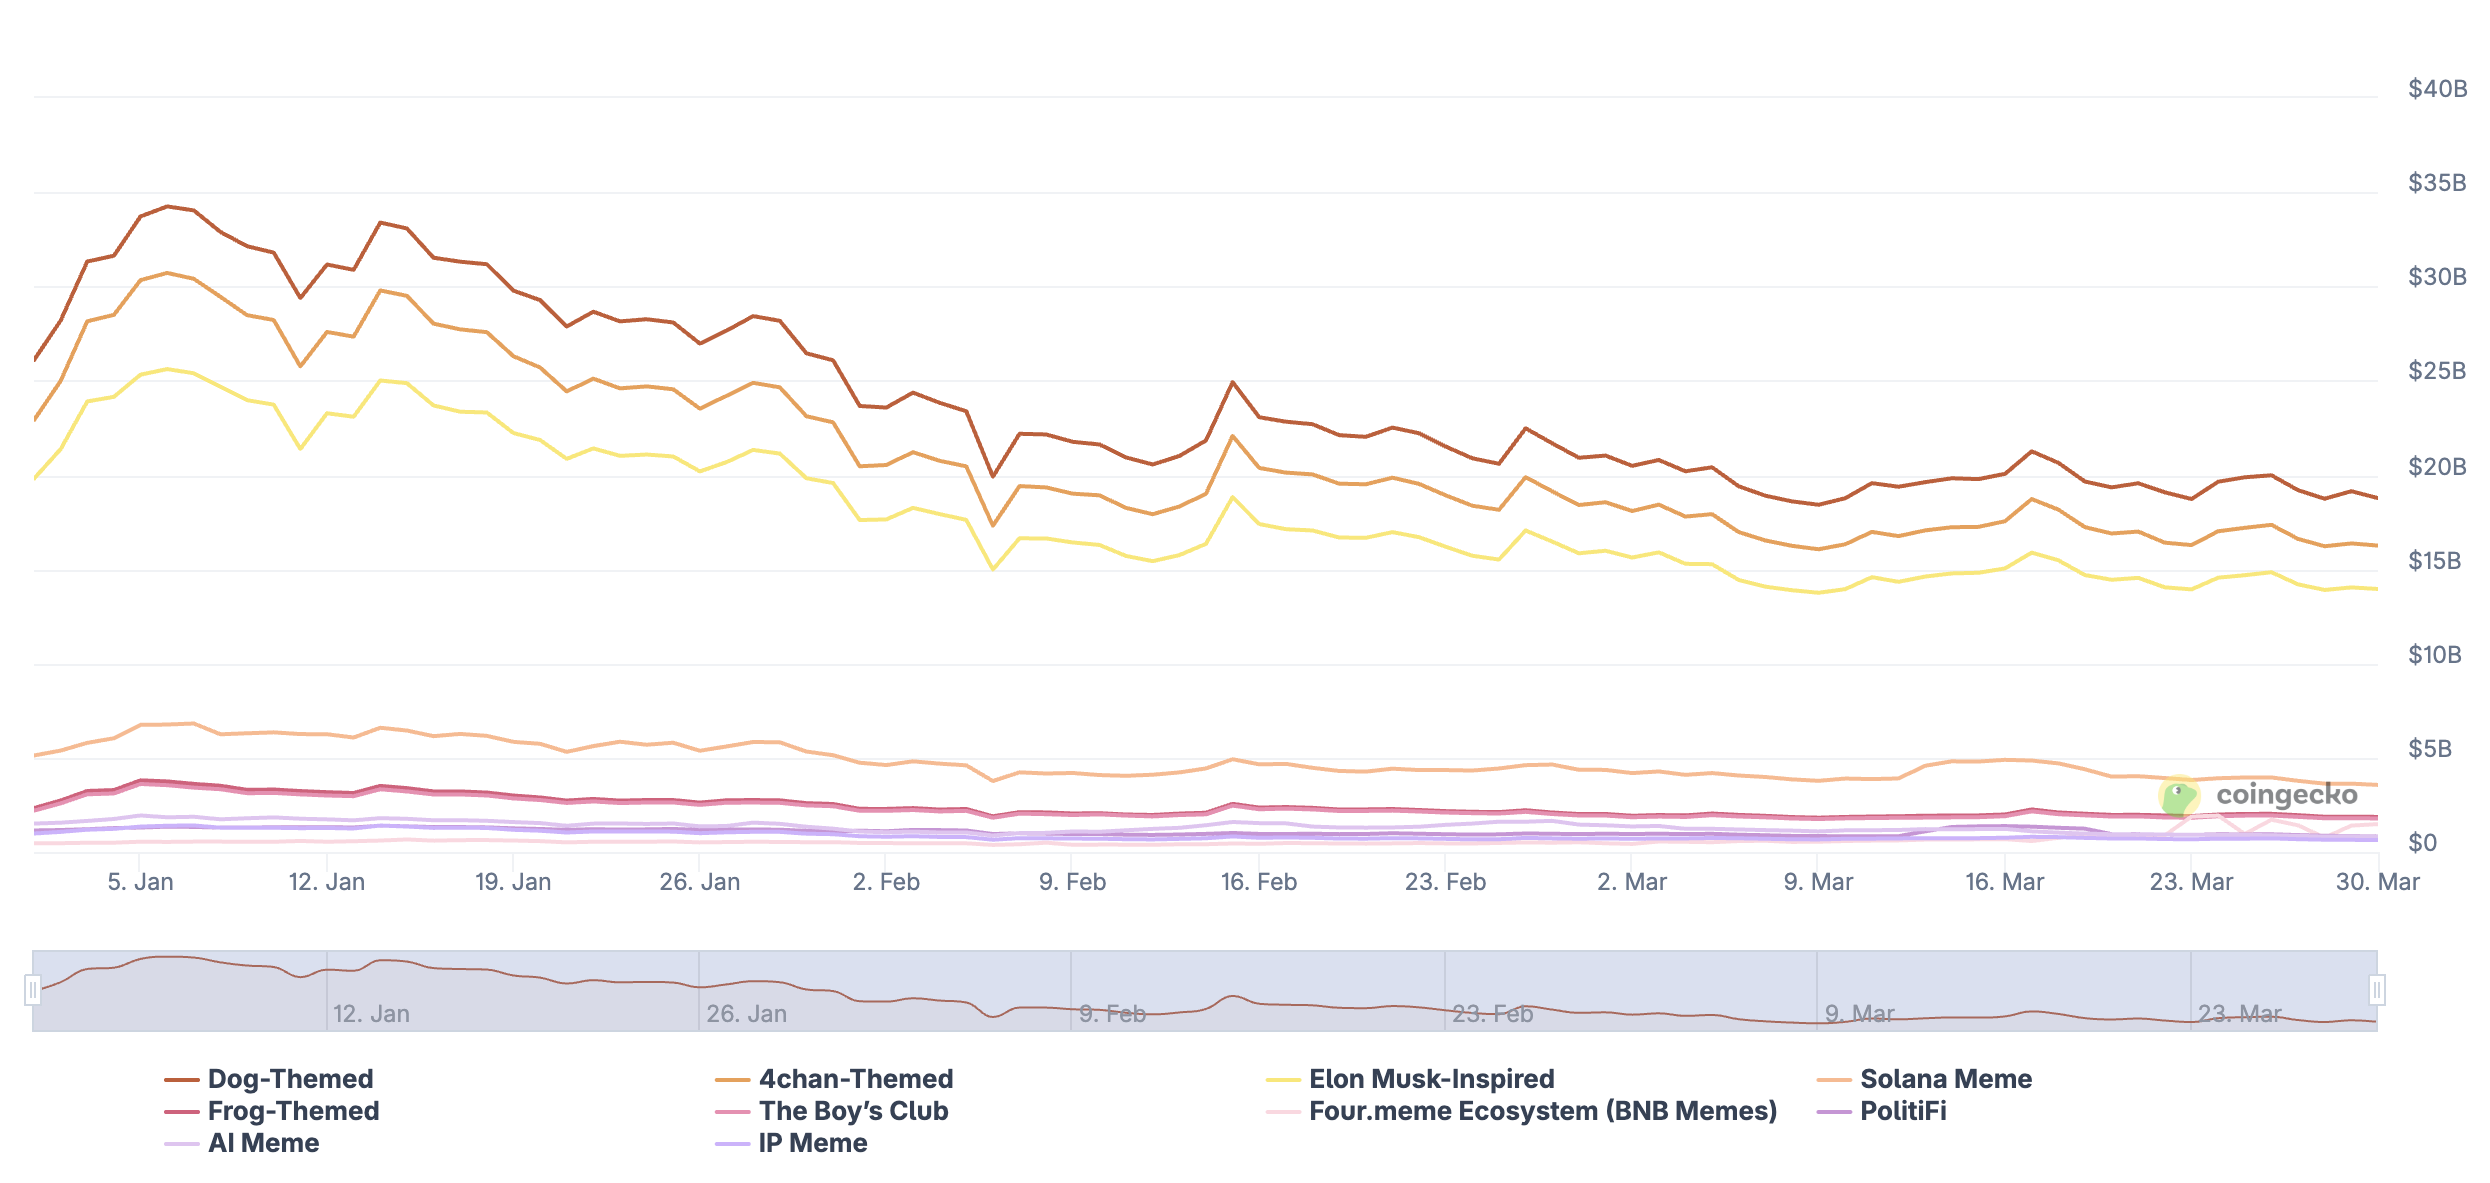Toggle the Solana Meme legend entry

pyautogui.click(x=1945, y=1079)
